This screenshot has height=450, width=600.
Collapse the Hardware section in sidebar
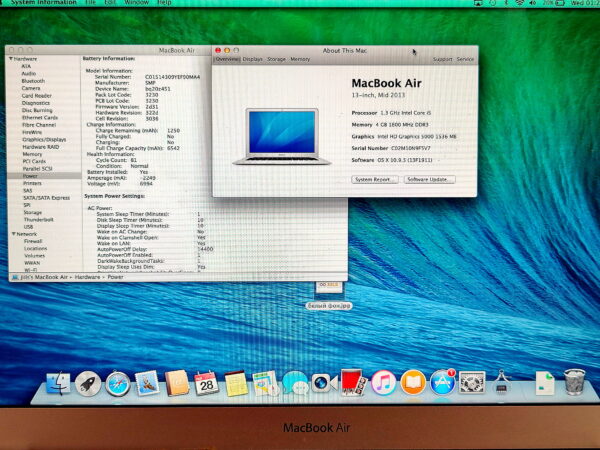[11, 59]
